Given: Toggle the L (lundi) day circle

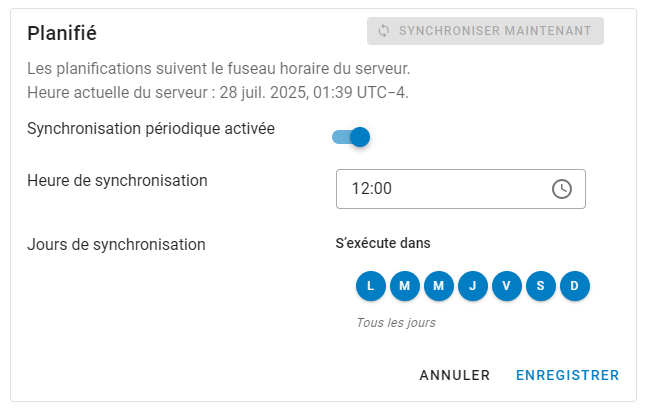Looking at the screenshot, I should click(370, 286).
